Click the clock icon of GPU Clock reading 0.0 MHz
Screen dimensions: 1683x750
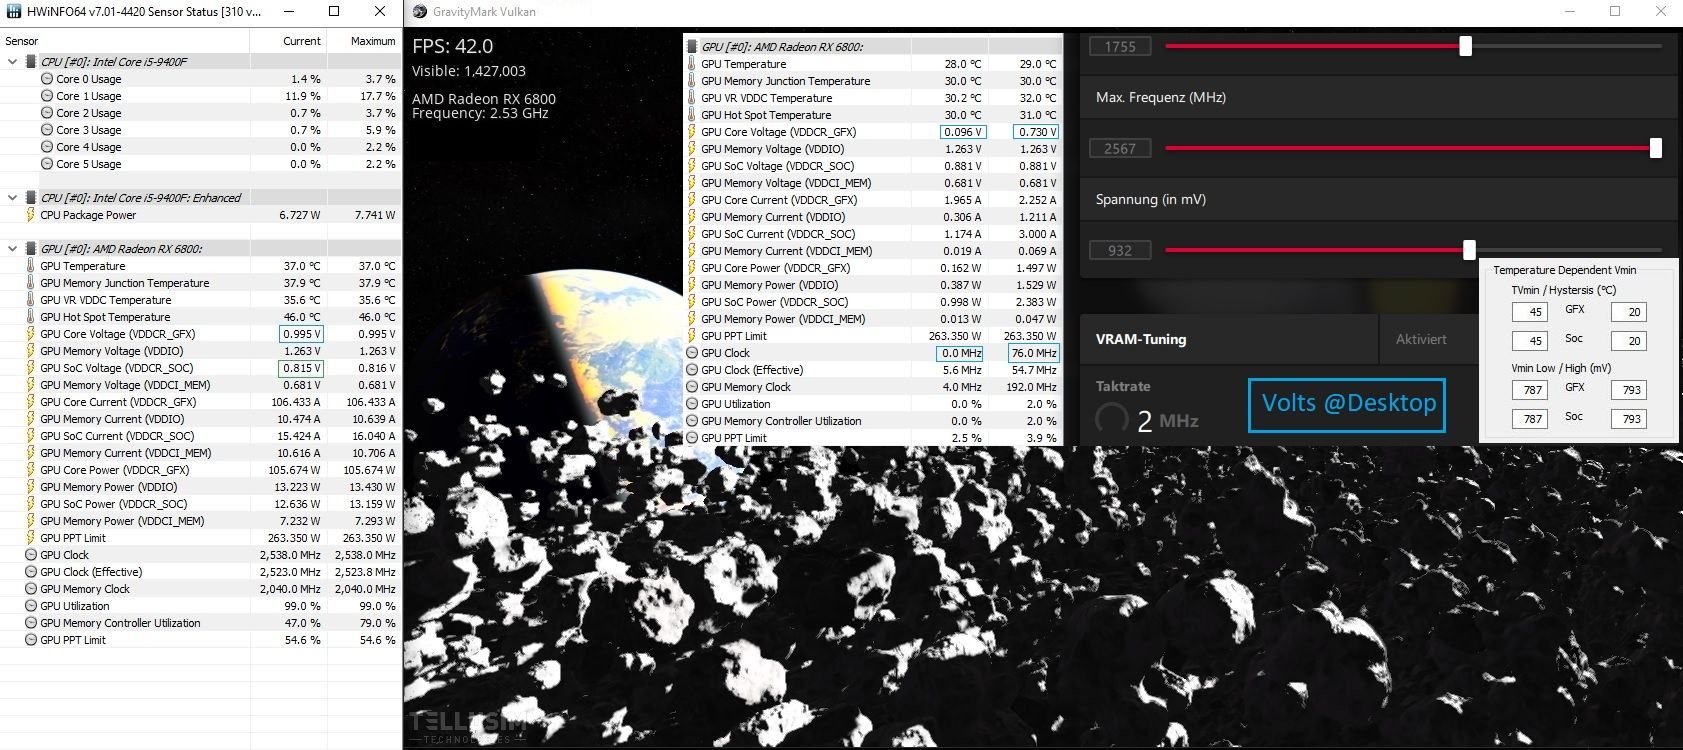pyautogui.click(x=692, y=353)
